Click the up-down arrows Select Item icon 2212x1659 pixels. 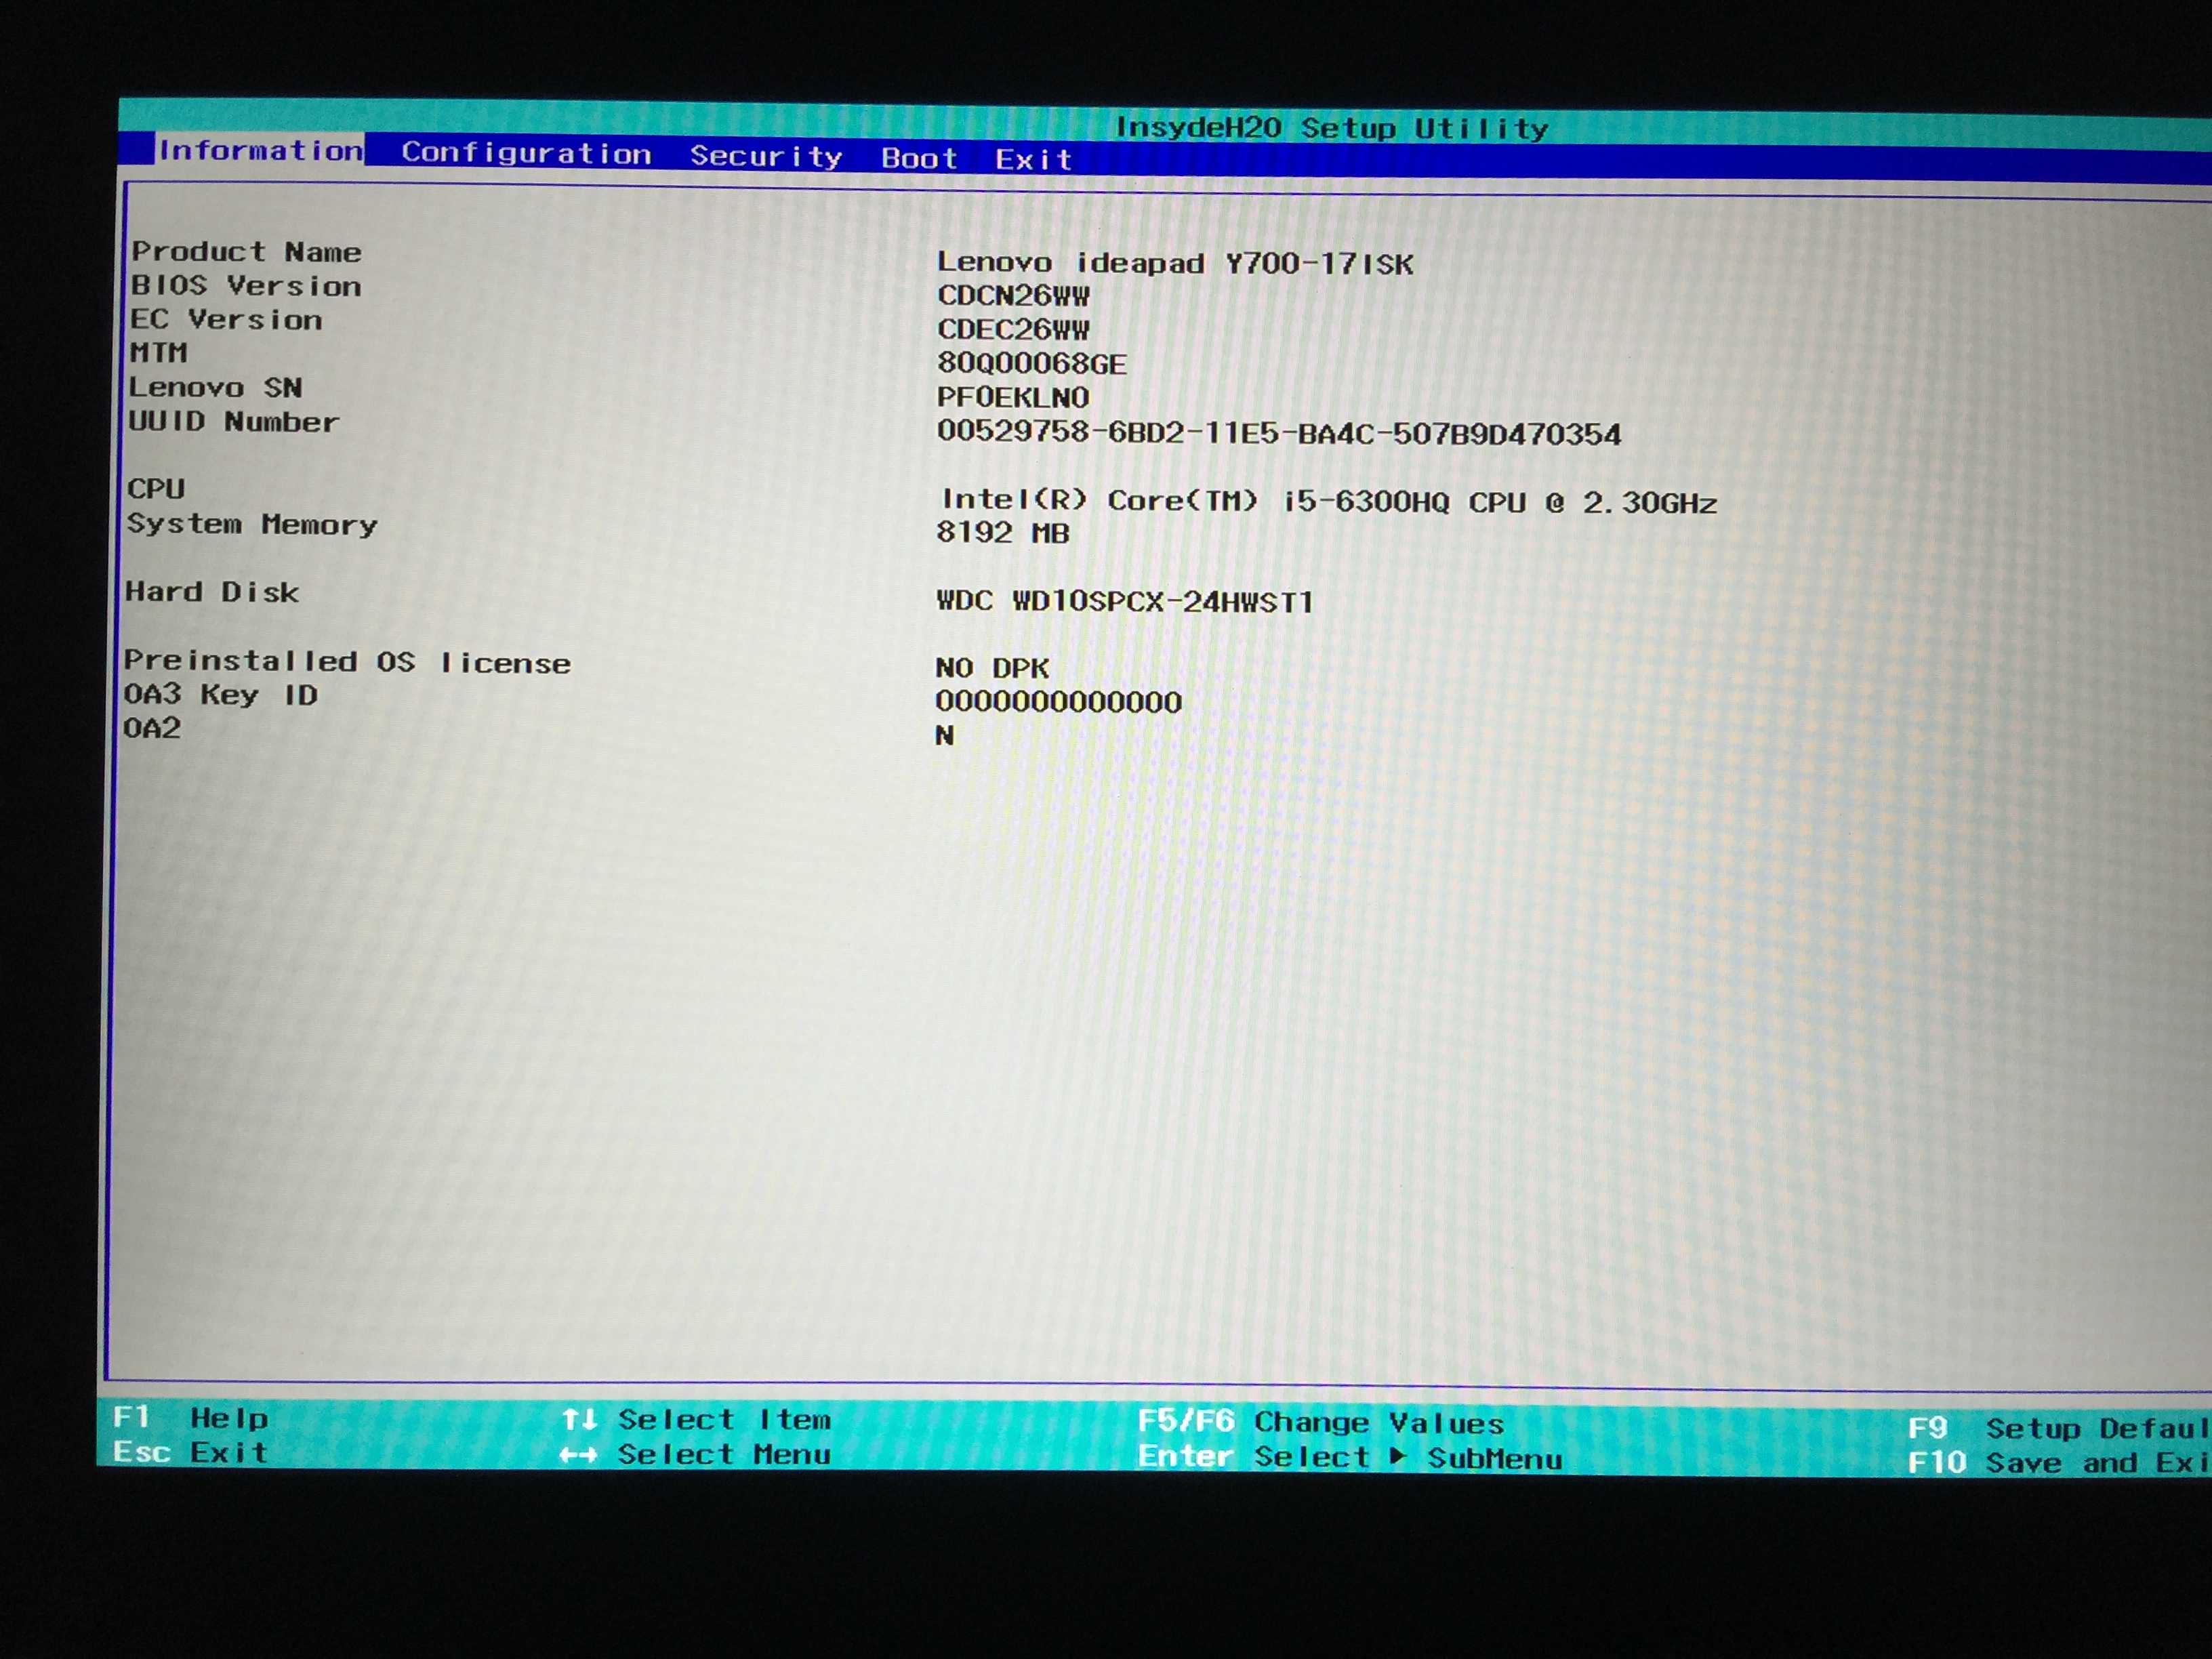pyautogui.click(x=579, y=1419)
